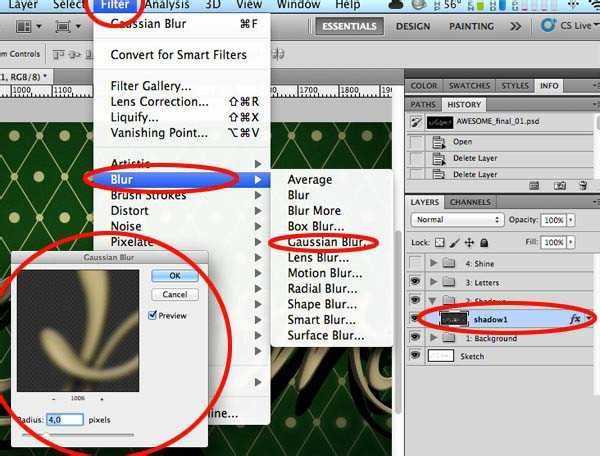Hide the 3: Letters layer group
The height and width of the screenshot is (456, 600).
(x=415, y=282)
